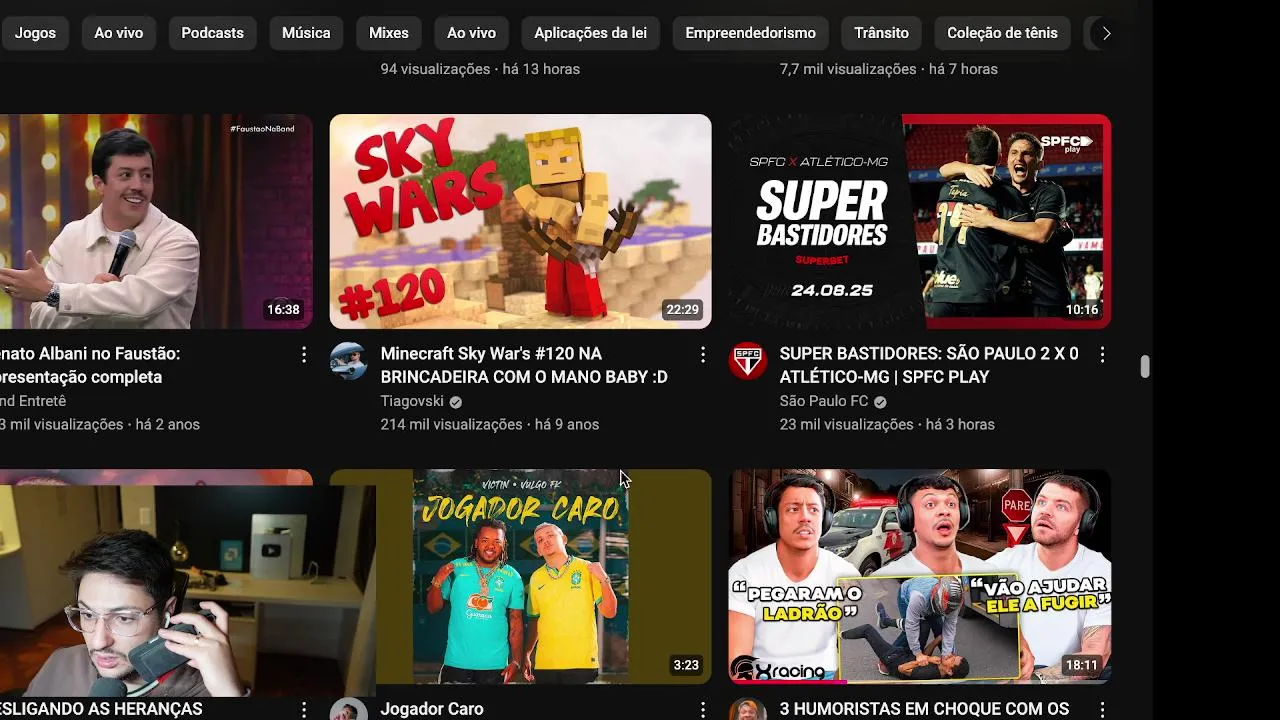The width and height of the screenshot is (1280, 720).
Task: Click the 22:29 duration badge
Action: tap(682, 310)
